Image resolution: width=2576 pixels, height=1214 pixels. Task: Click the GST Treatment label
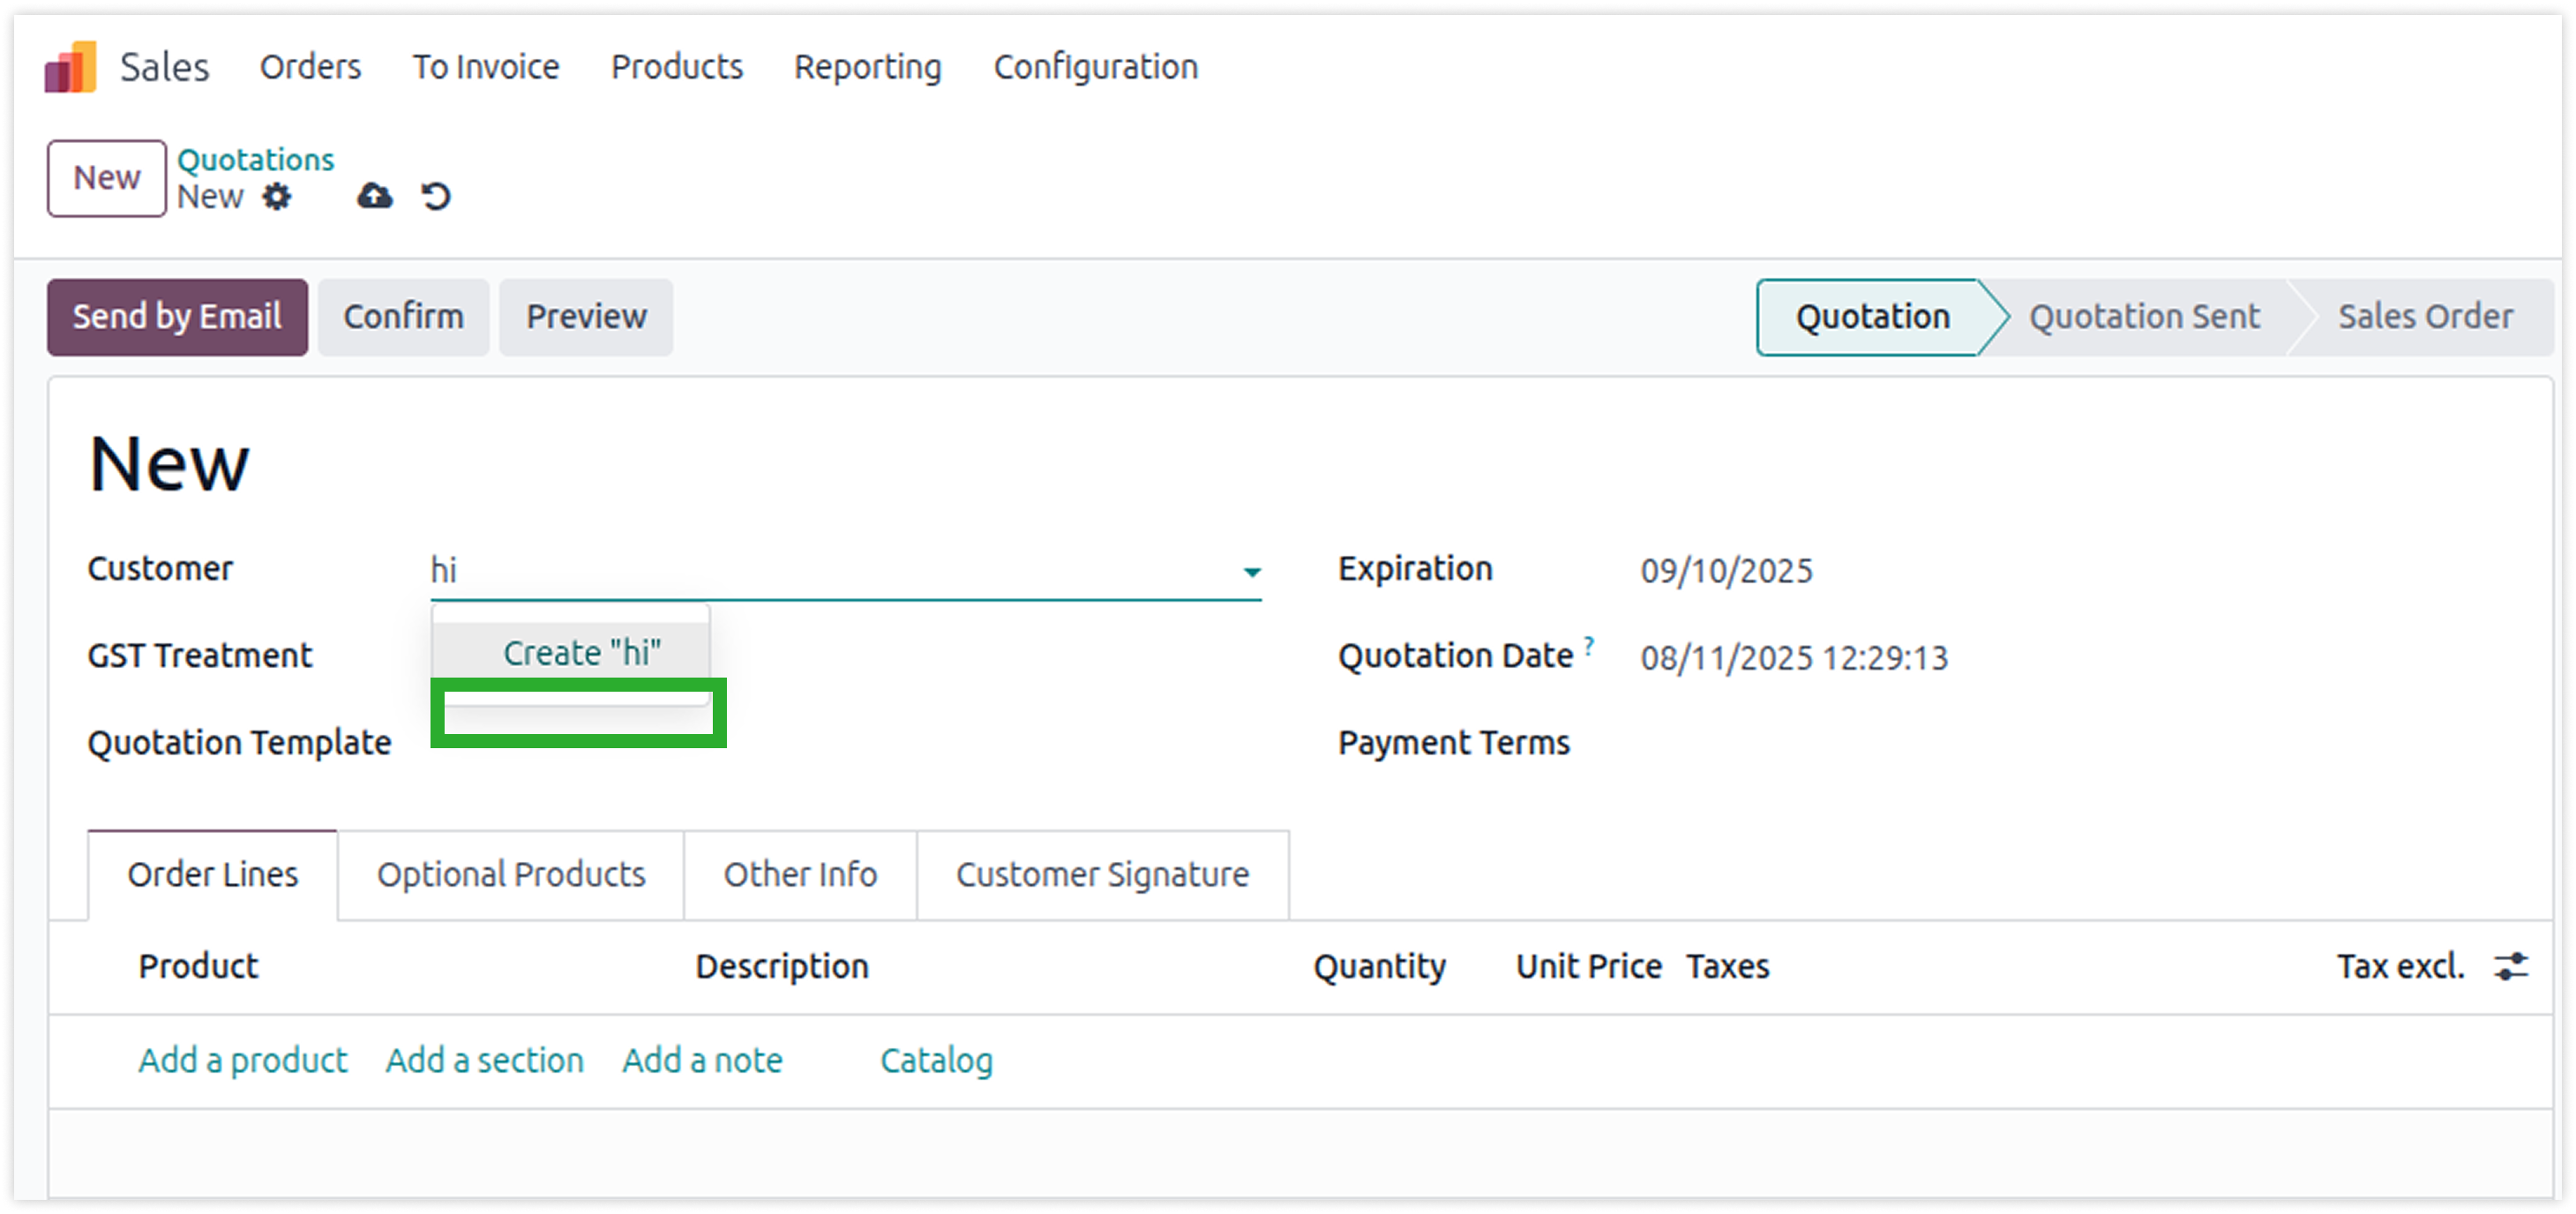(200, 656)
